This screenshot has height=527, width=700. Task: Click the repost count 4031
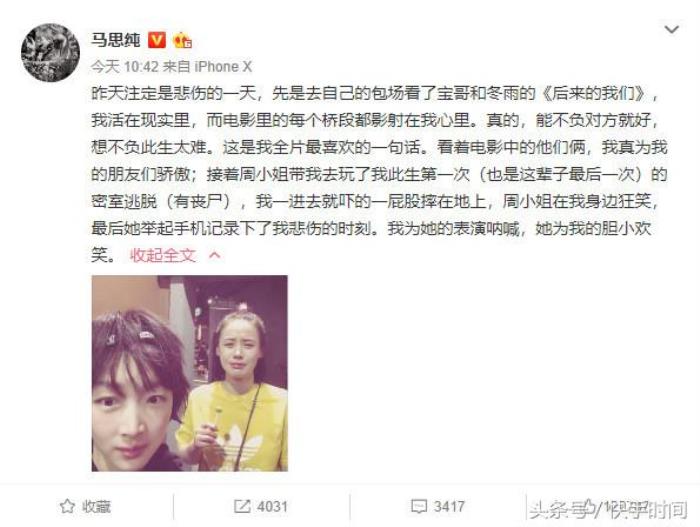point(272,506)
